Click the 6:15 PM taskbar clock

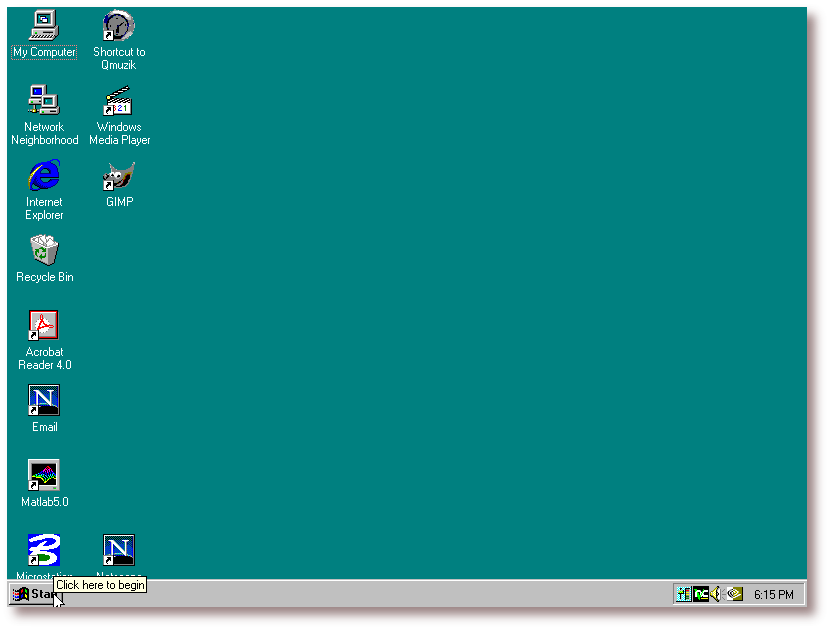point(774,595)
